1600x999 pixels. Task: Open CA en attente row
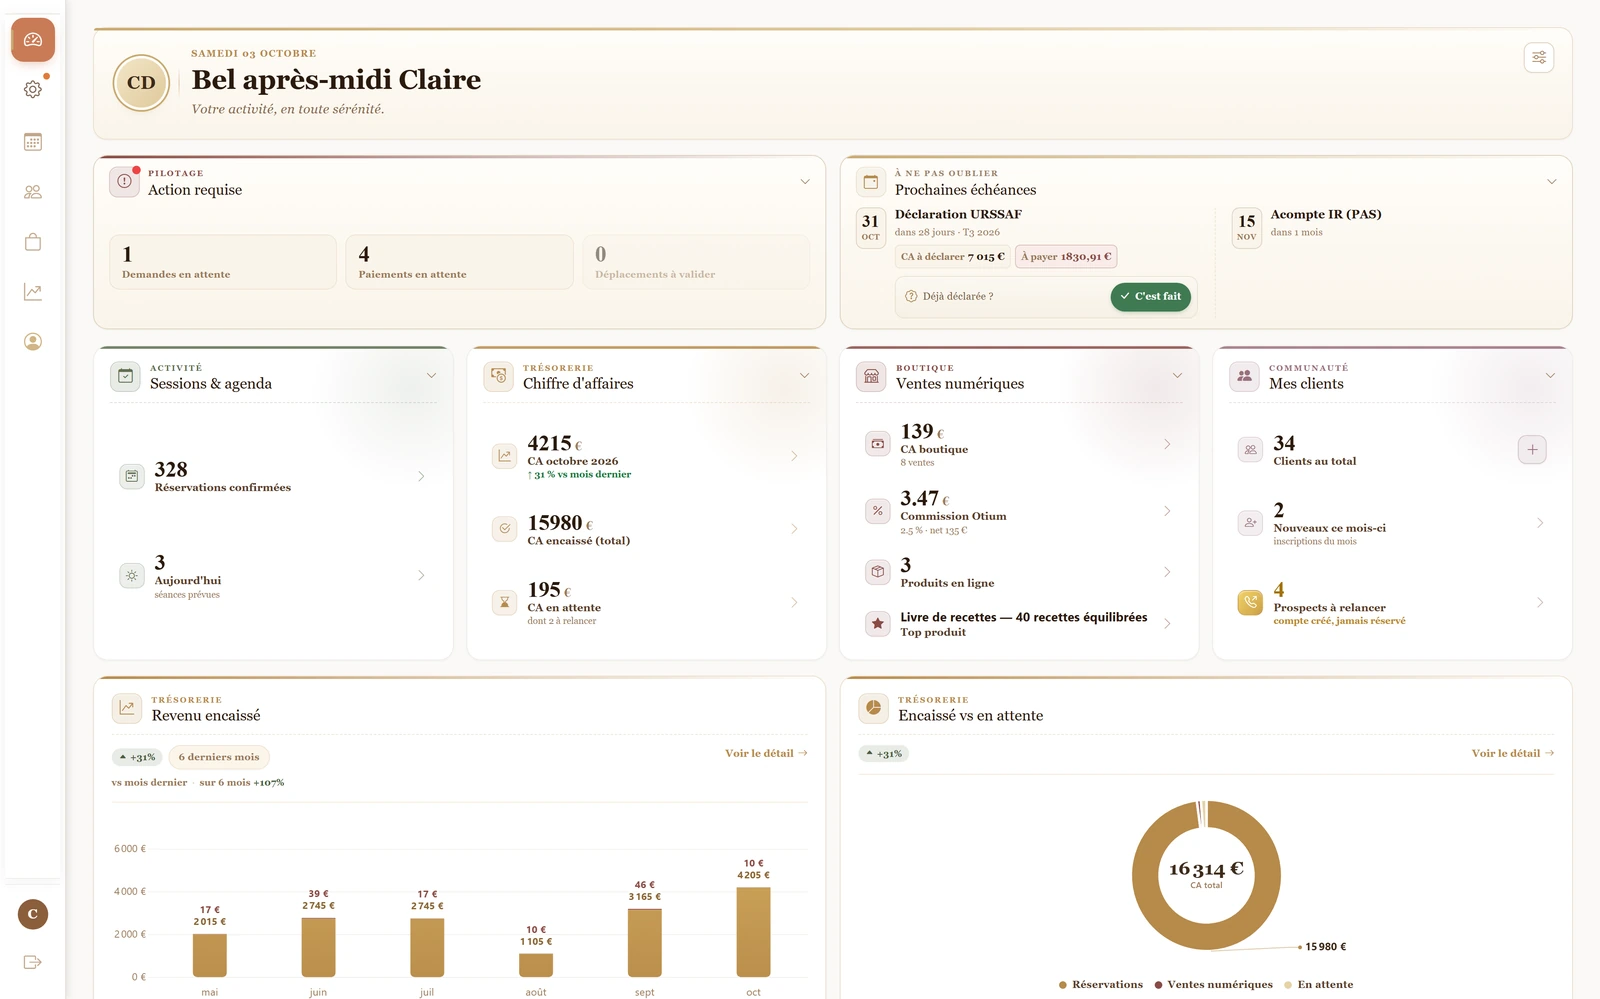(x=646, y=603)
